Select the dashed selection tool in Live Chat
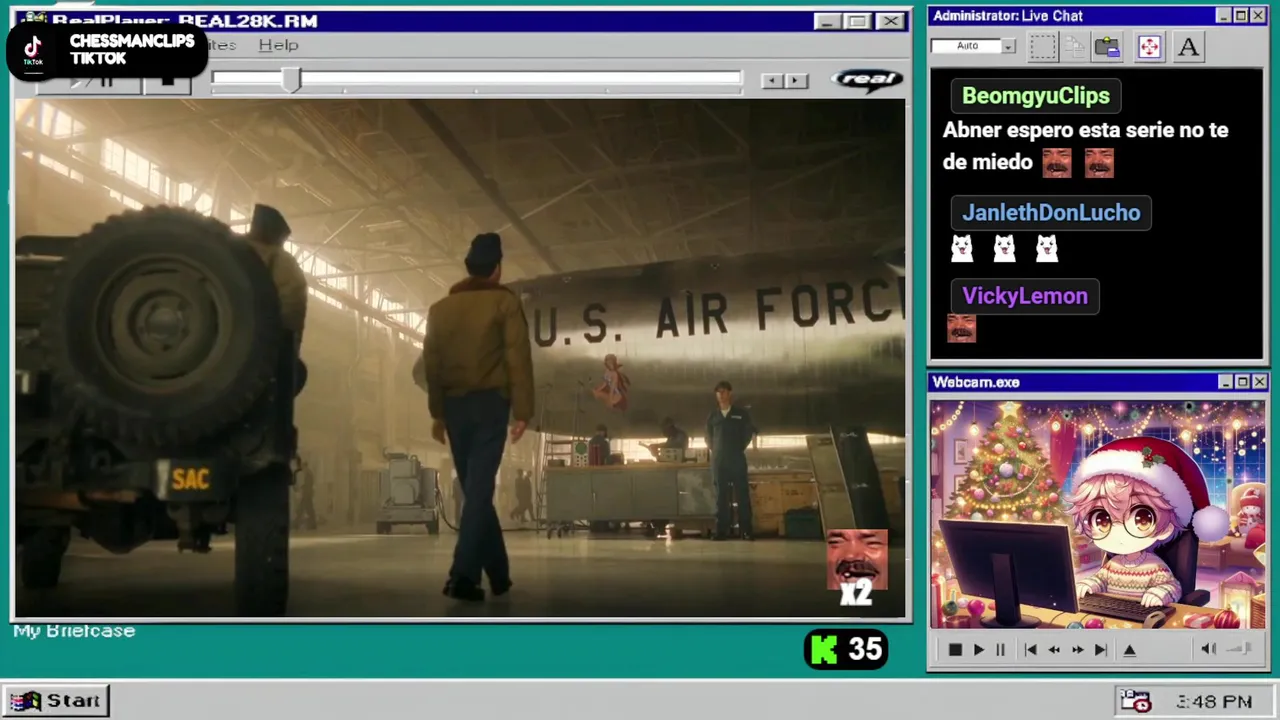 (1043, 47)
